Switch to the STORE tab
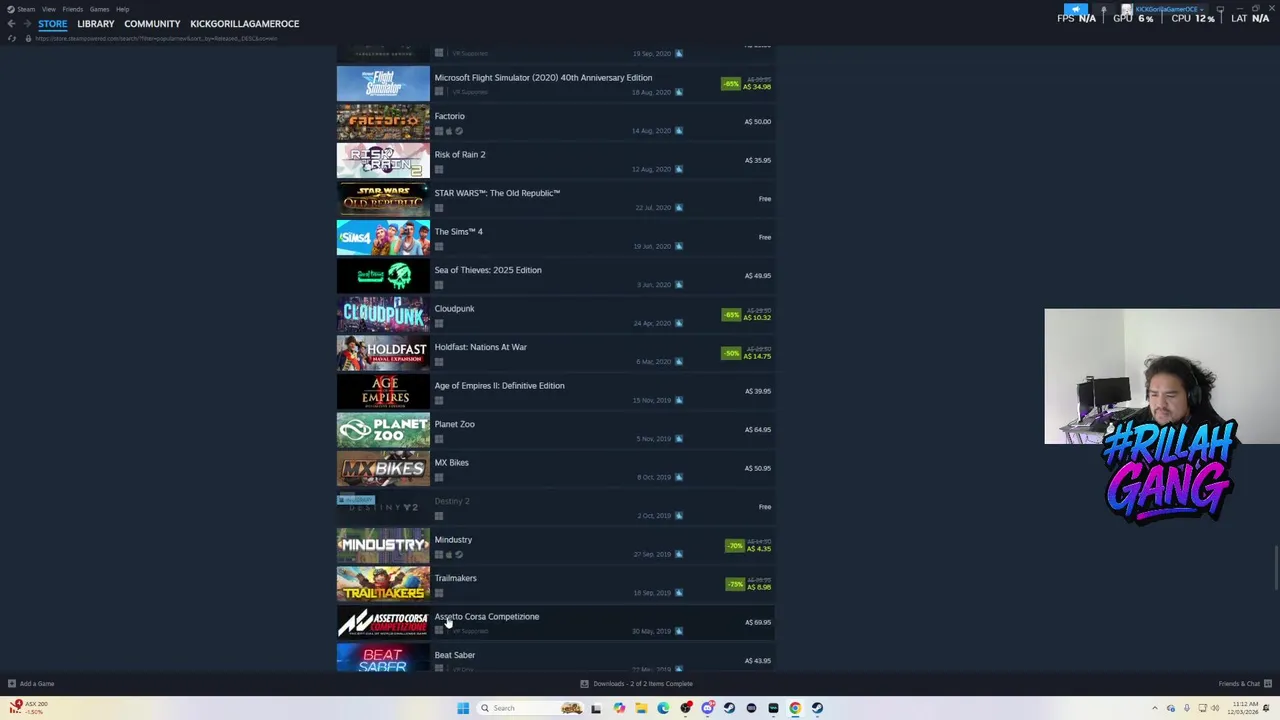Viewport: 1280px width, 720px height. (x=53, y=24)
